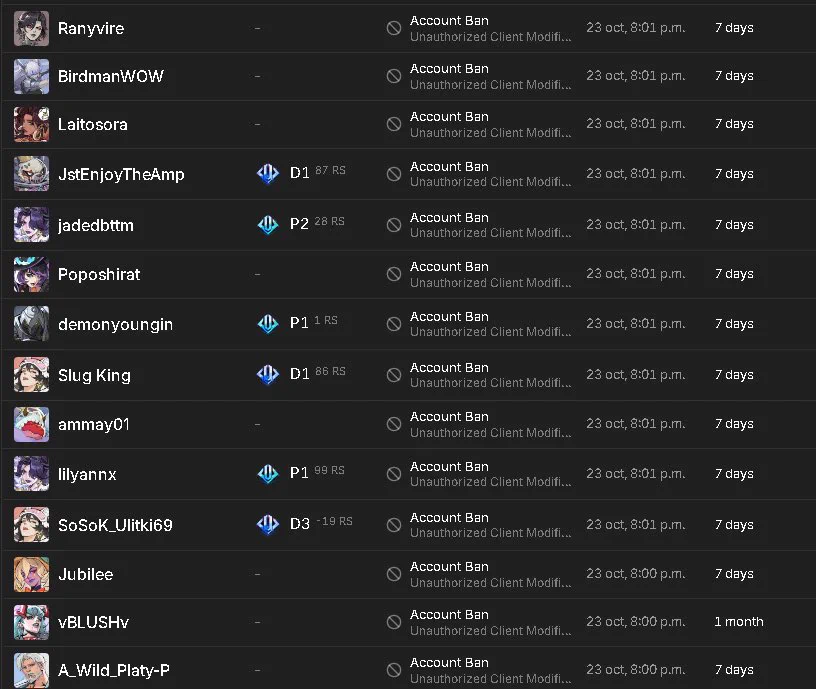Image resolution: width=816 pixels, height=689 pixels.
Task: Click the ban icon in the Ranyvire row
Action: pos(394,28)
